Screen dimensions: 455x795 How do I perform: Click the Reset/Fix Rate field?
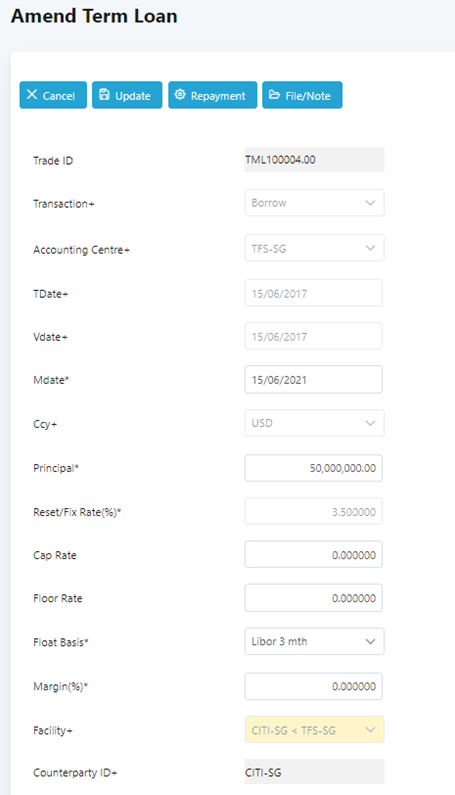pyautogui.click(x=313, y=512)
